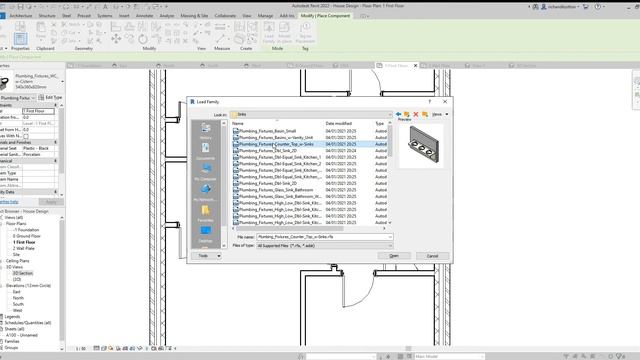Click the Properties palette icon in ribbon
The image size is (640, 360).
pyautogui.click(x=20, y=39)
